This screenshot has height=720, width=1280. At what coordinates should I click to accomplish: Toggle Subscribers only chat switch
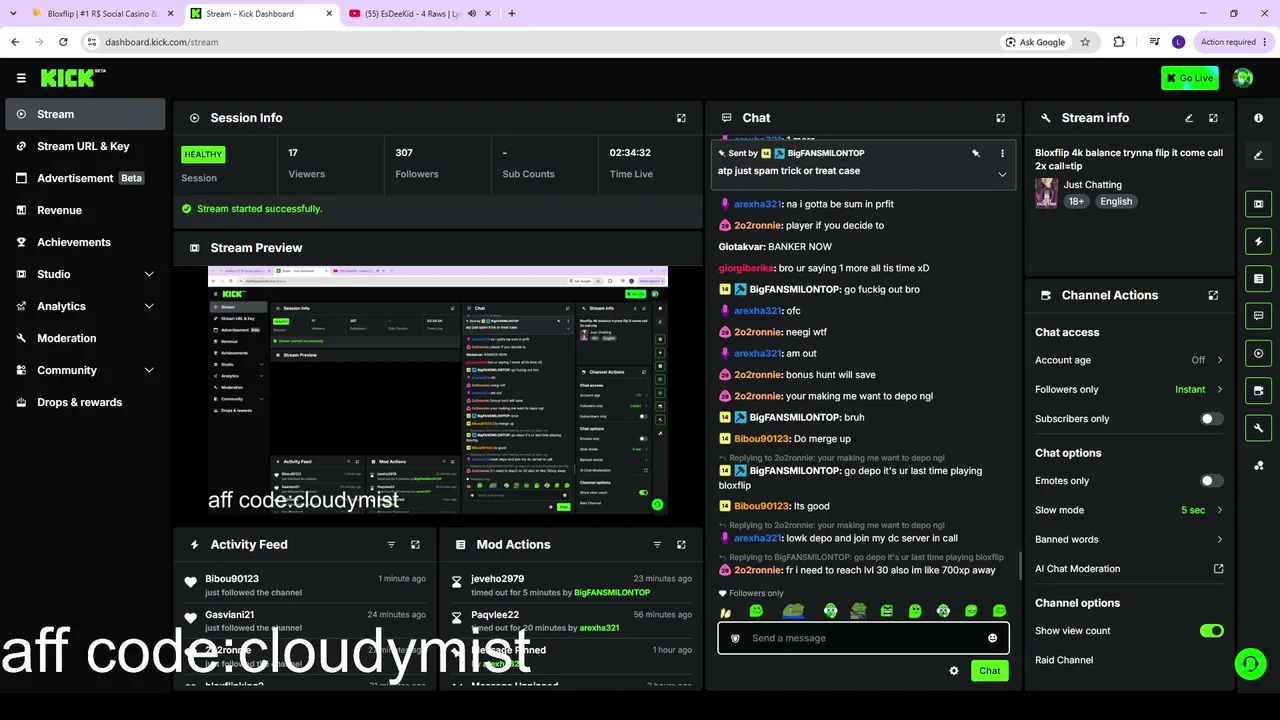[x=1211, y=419]
